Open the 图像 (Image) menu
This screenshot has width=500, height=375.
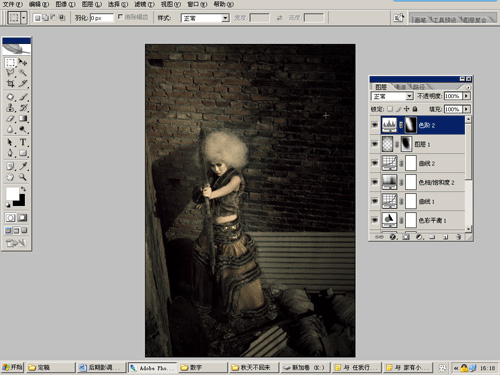click(x=65, y=4)
